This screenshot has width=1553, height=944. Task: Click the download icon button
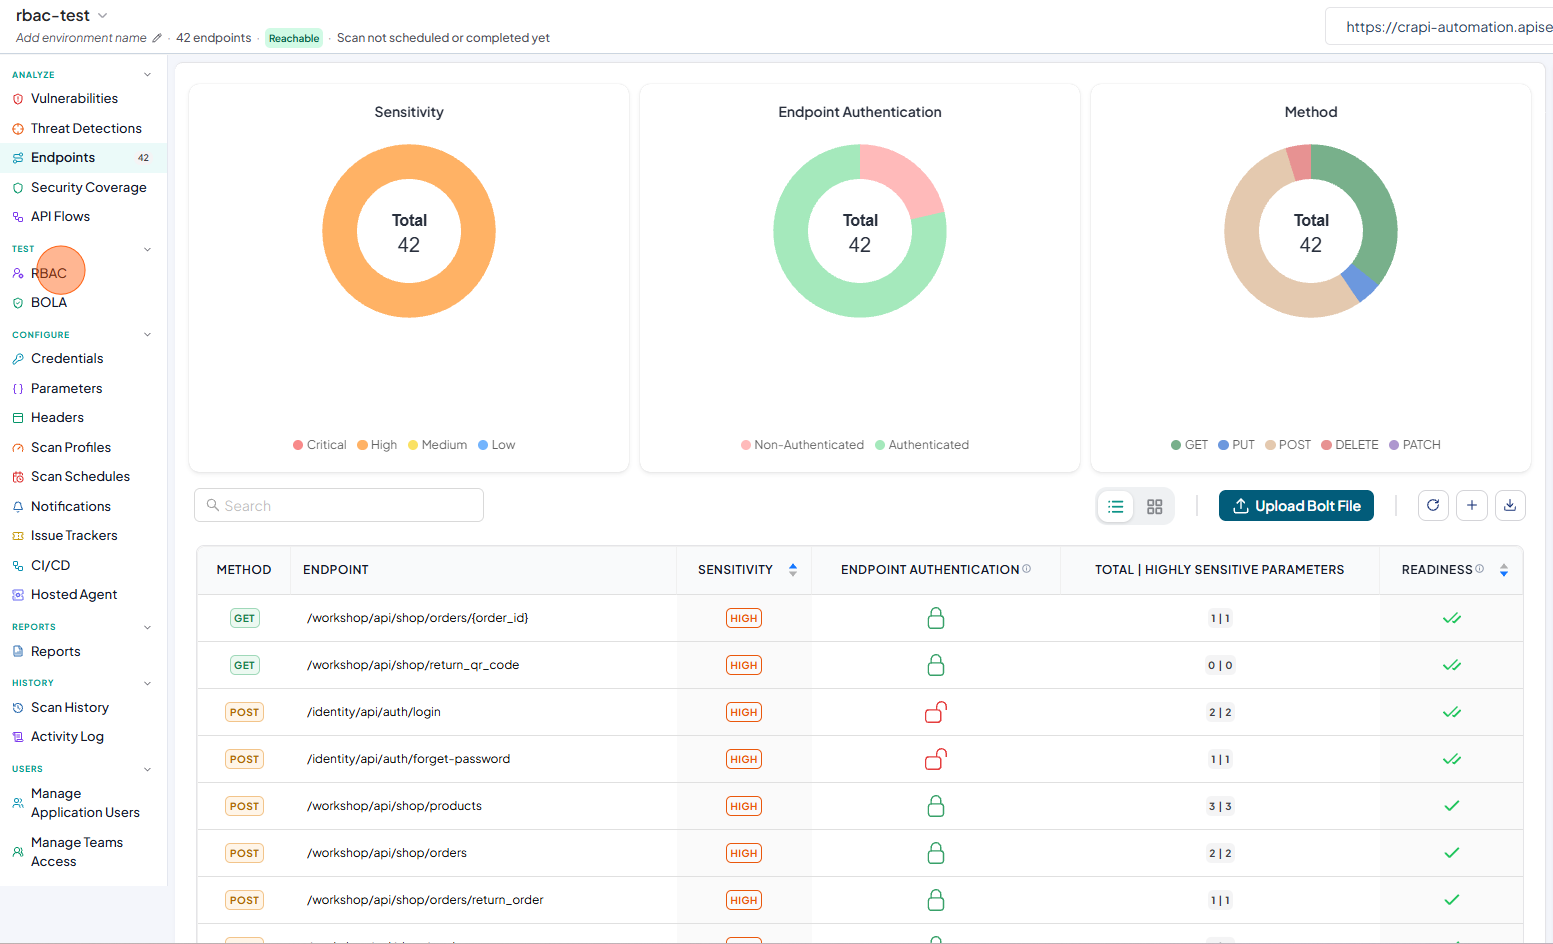coord(1510,506)
